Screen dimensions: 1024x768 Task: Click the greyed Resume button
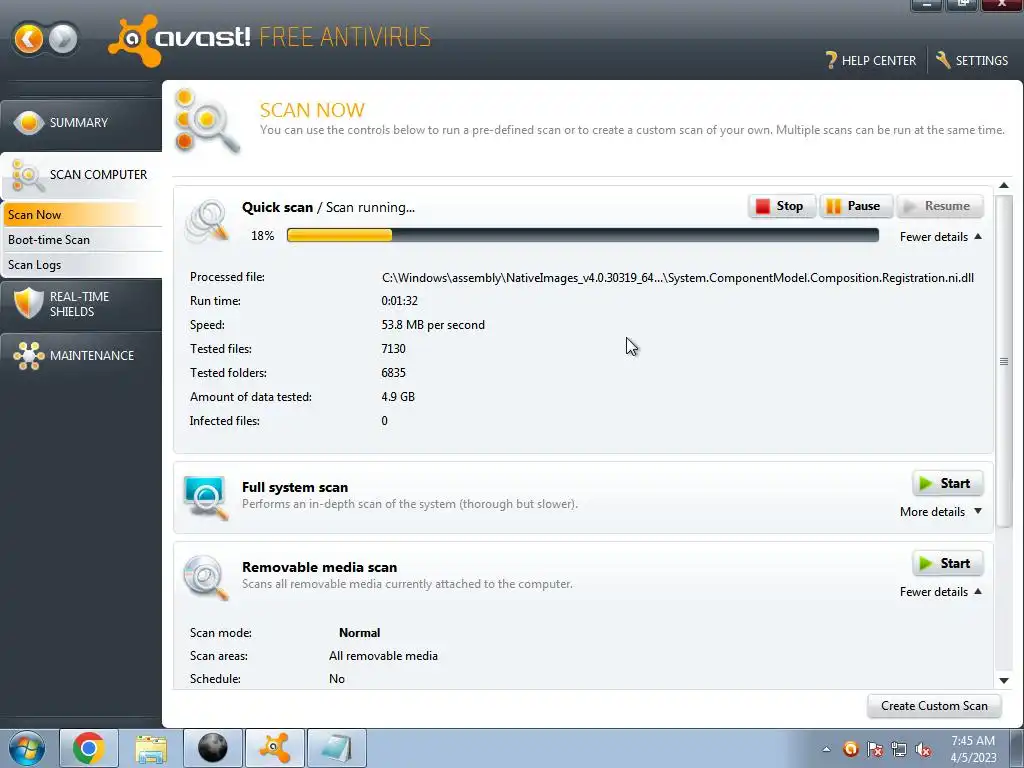(x=940, y=206)
